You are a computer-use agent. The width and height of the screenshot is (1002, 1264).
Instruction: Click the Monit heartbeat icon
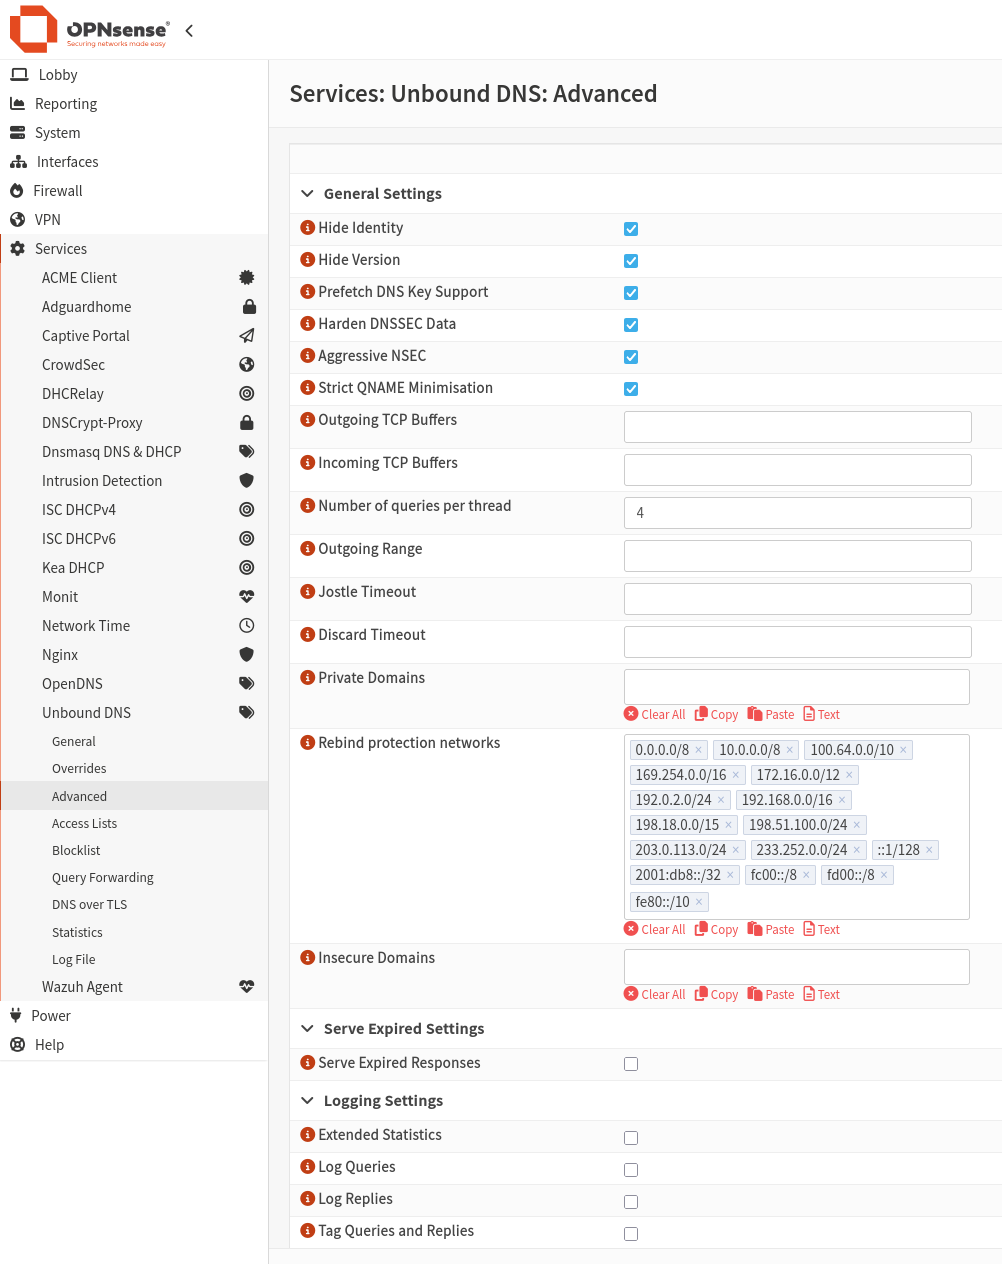(x=247, y=596)
